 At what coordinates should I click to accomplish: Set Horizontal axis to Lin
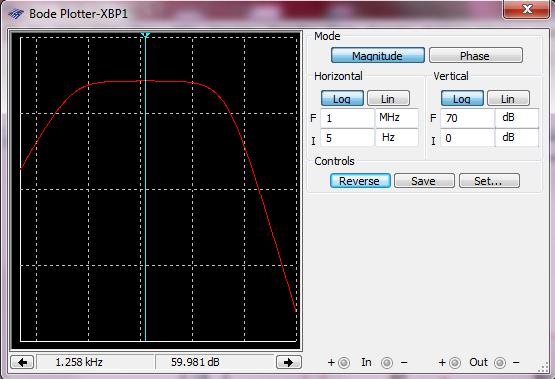tap(388, 98)
